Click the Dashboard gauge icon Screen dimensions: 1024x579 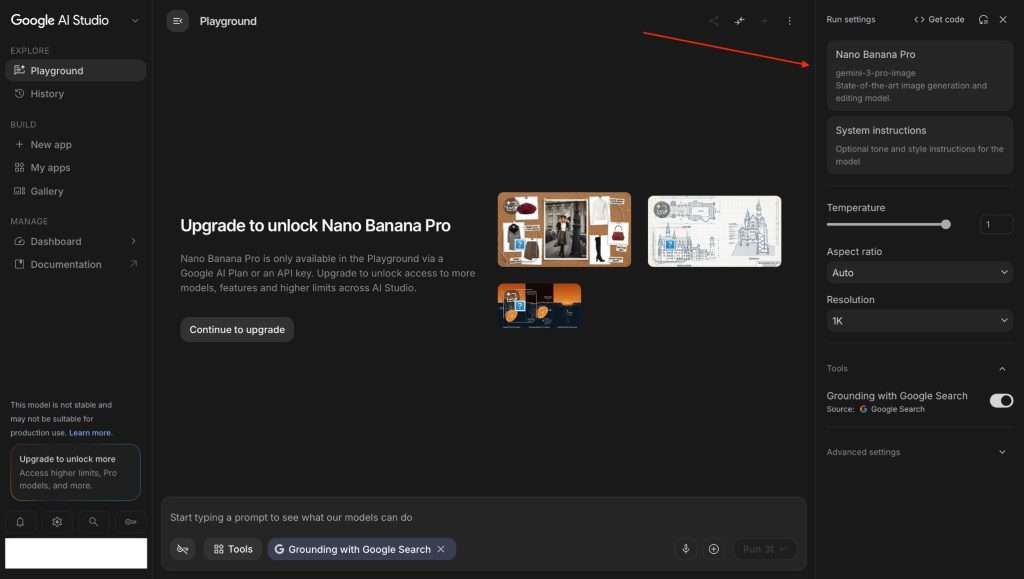(20, 241)
